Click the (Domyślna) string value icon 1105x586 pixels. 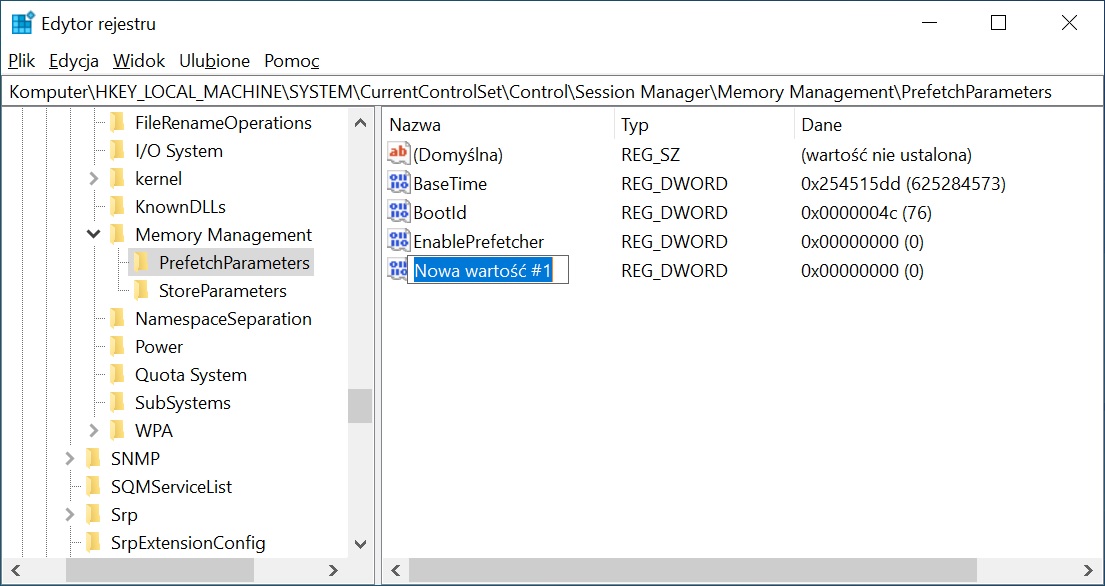click(x=398, y=154)
